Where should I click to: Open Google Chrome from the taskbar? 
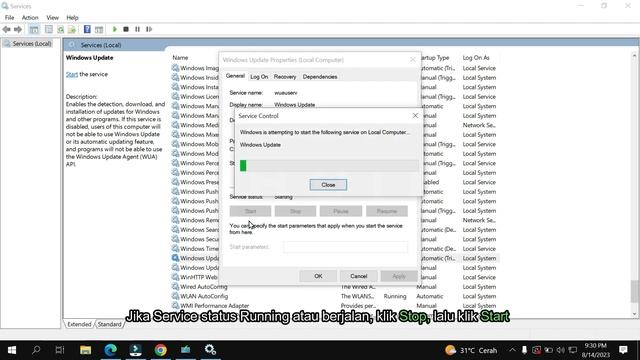coord(160,350)
